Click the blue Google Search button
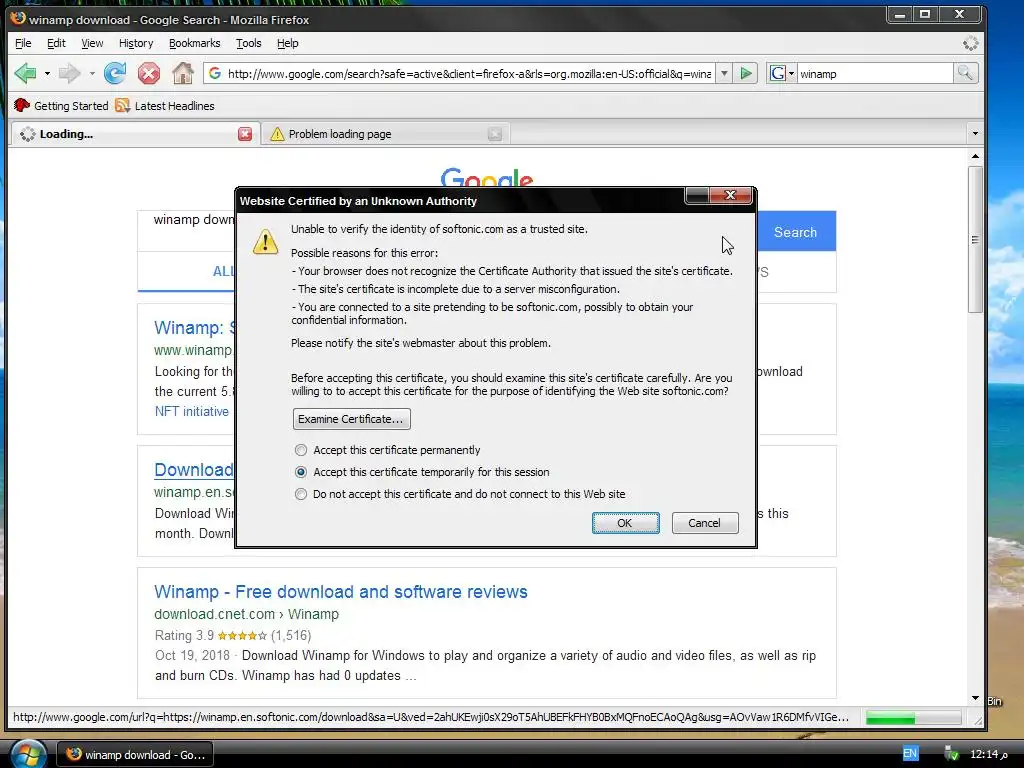Viewport: 1024px width, 768px height. tap(795, 232)
